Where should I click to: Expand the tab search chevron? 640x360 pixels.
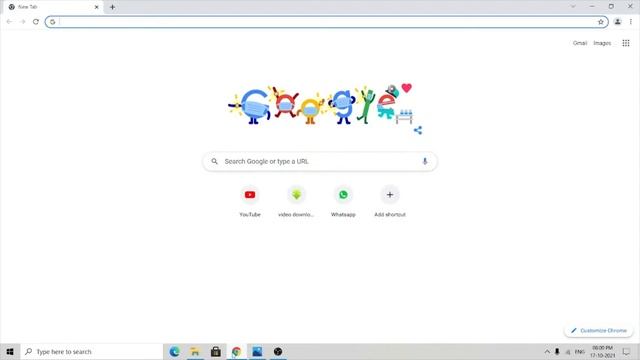tap(573, 7)
